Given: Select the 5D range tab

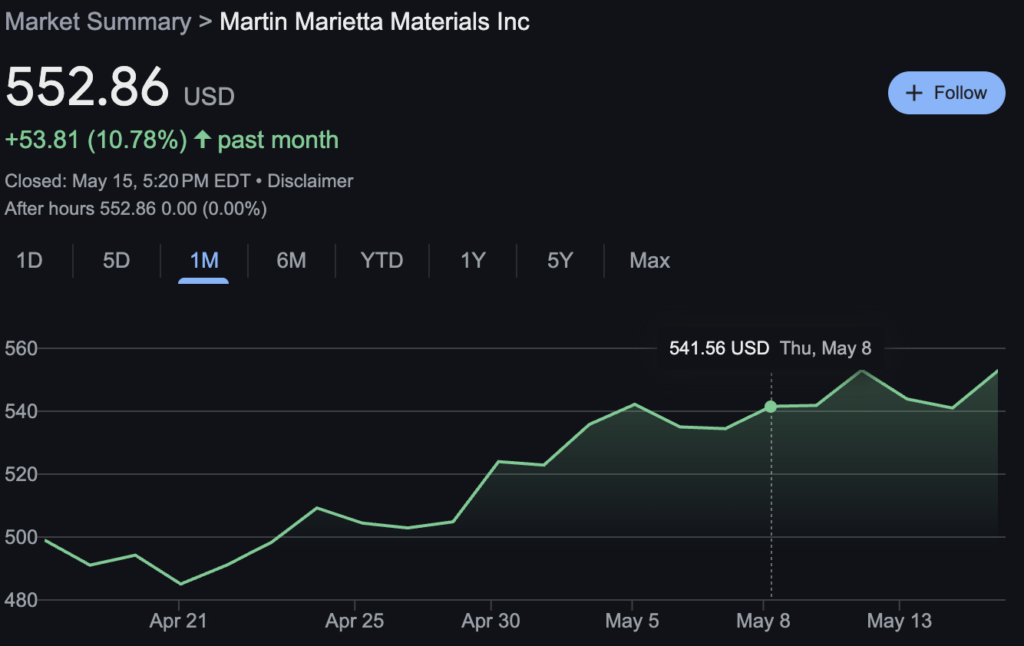Looking at the screenshot, I should 116,261.
